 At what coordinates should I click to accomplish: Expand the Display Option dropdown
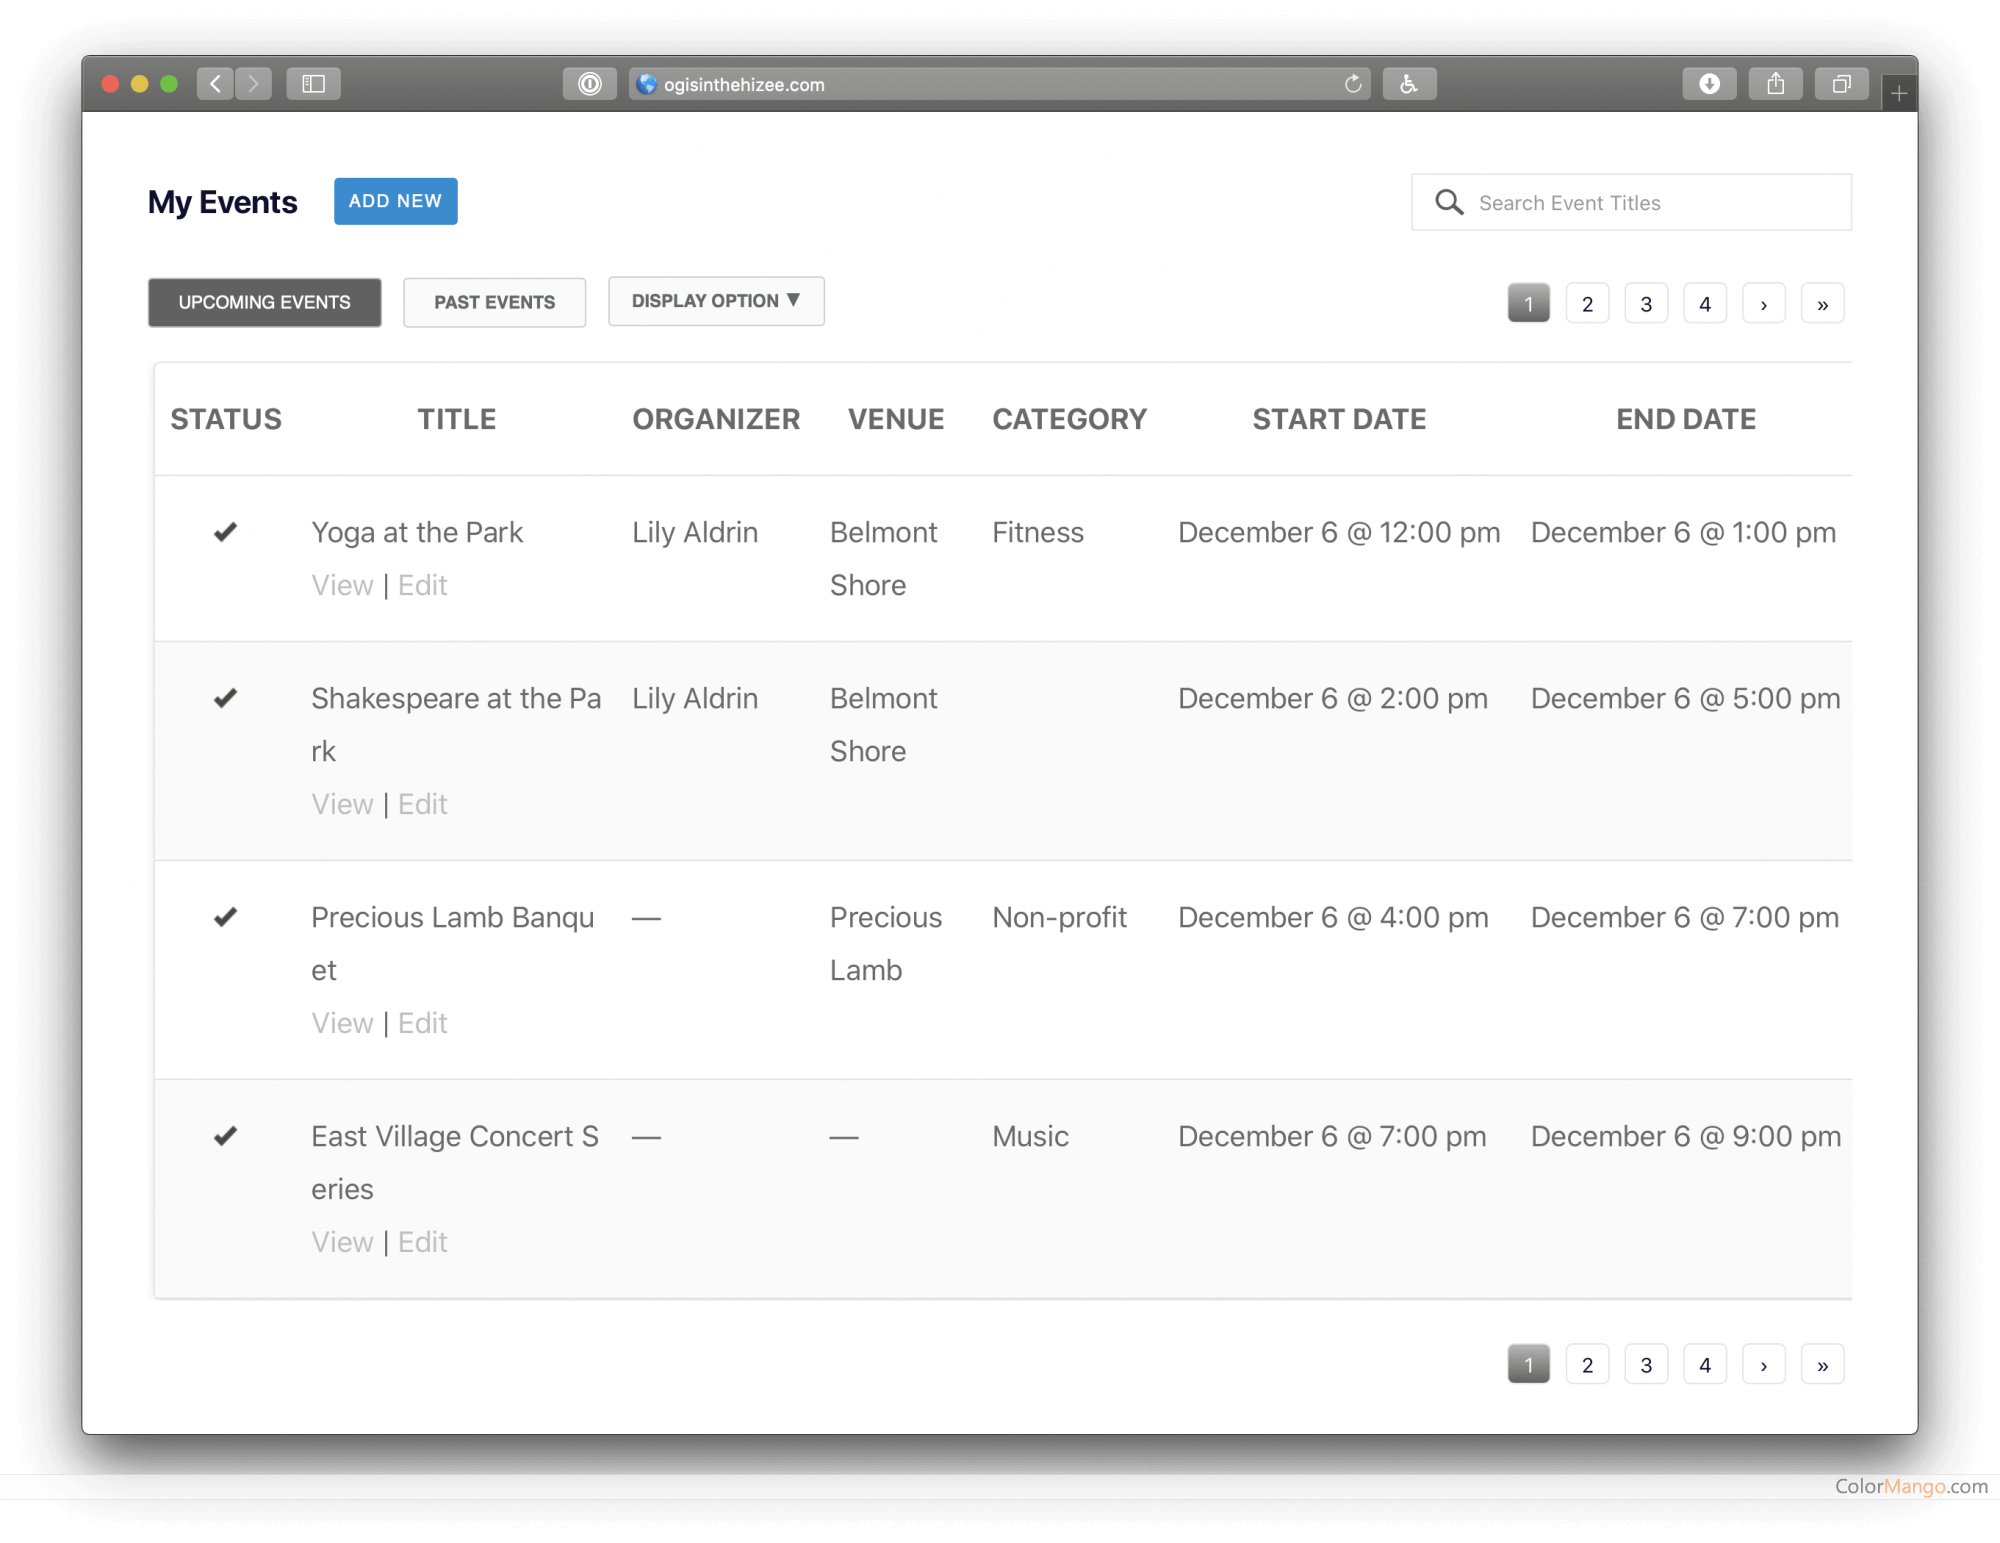[716, 301]
